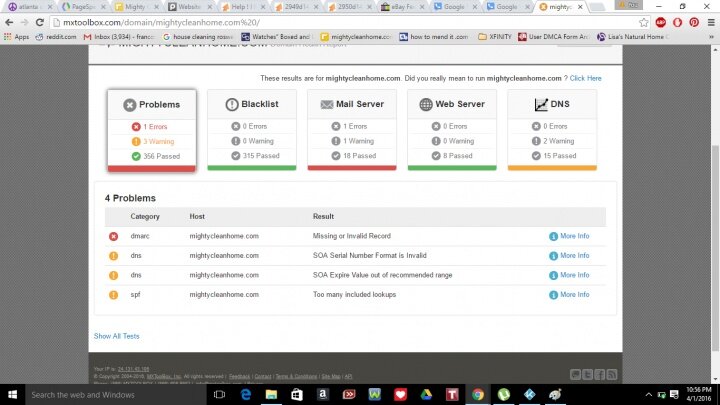The height and width of the screenshot is (405, 720).
Task: Switch to the 'Help !' browser tab
Action: click(242, 7)
